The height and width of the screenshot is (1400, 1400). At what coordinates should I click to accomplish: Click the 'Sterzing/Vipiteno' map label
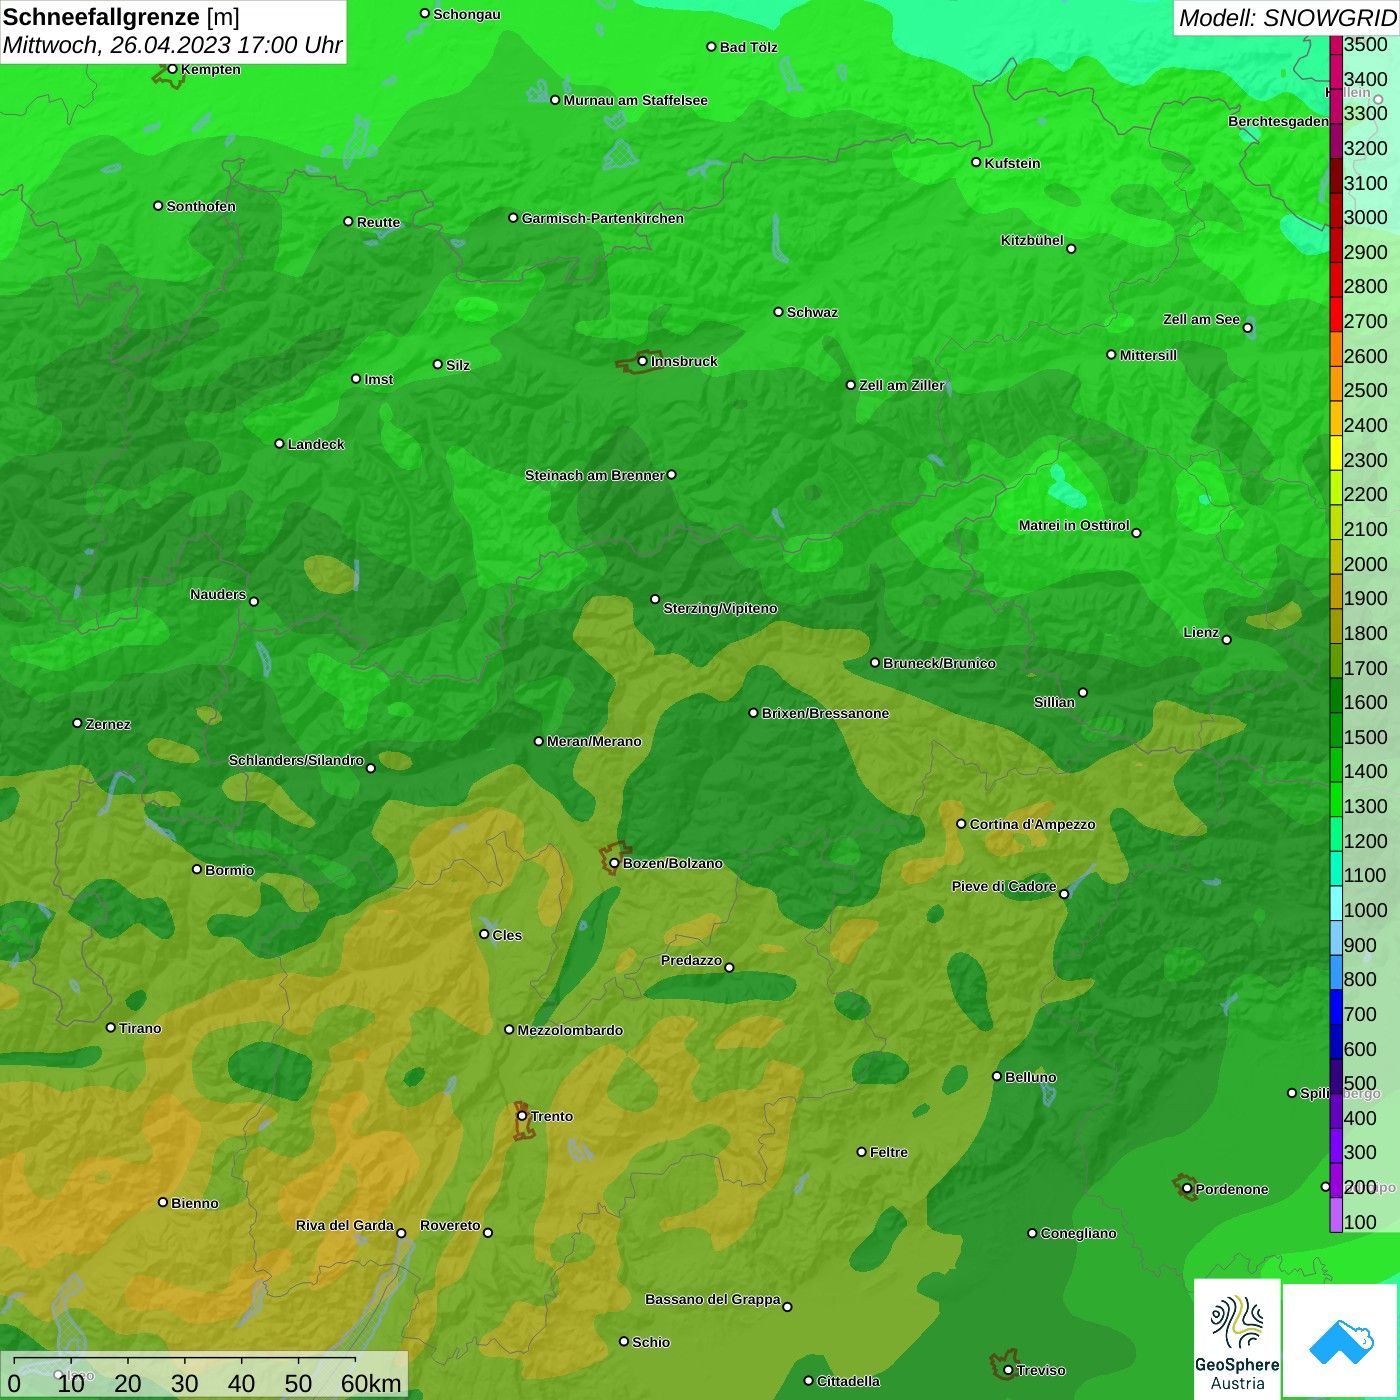[720, 608]
